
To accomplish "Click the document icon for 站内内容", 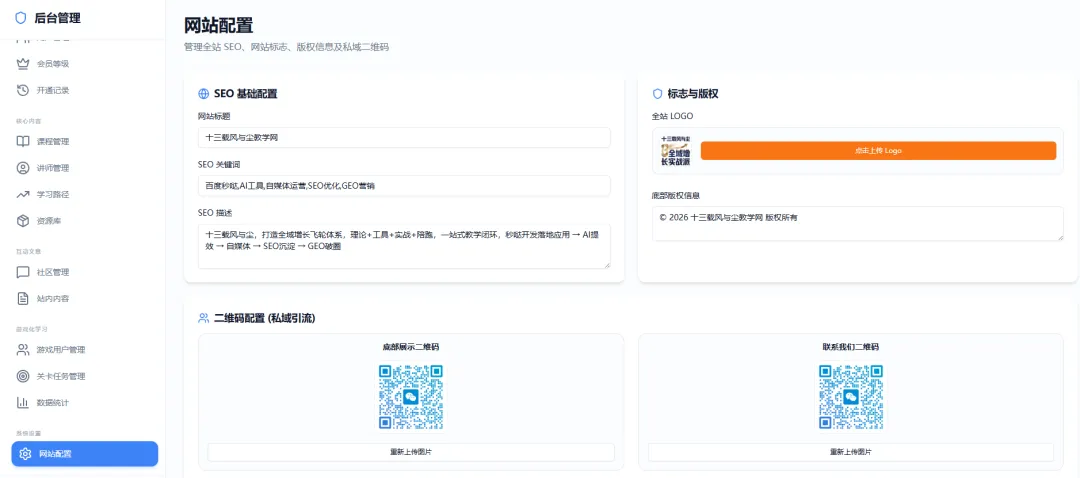I will click(23, 298).
